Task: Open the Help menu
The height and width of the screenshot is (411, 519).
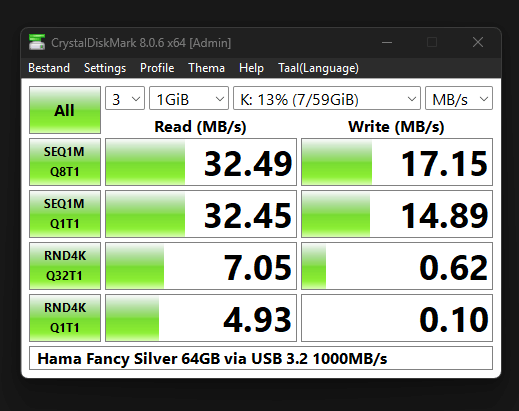Action: (x=251, y=68)
